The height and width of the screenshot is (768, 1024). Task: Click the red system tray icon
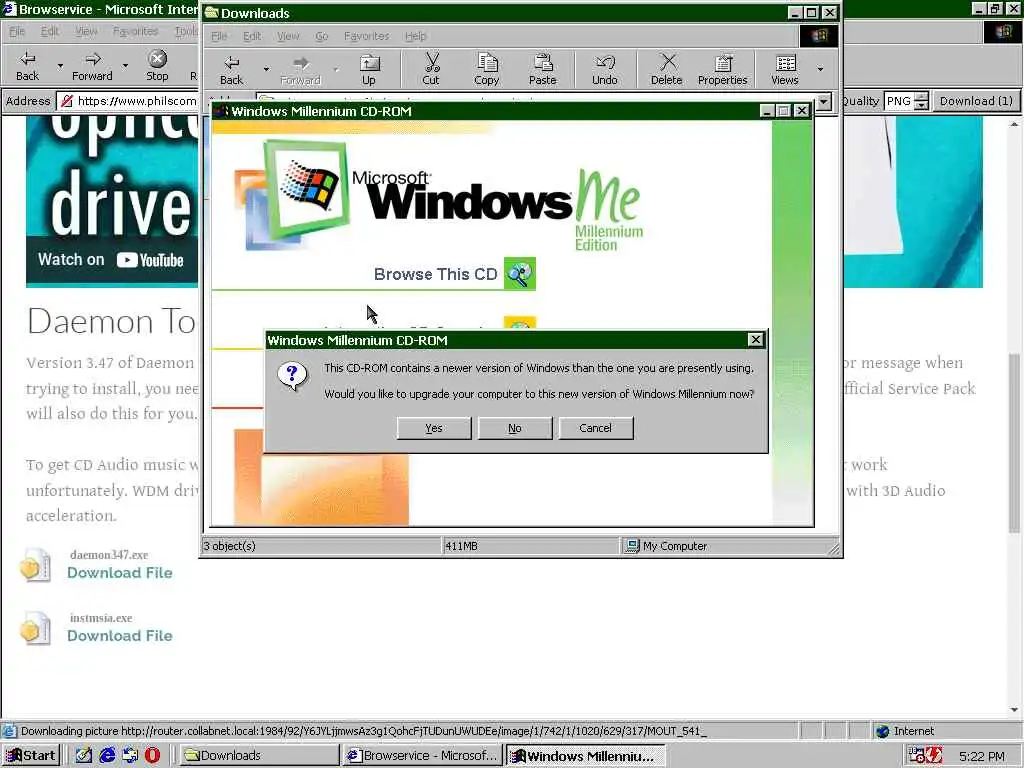point(934,756)
